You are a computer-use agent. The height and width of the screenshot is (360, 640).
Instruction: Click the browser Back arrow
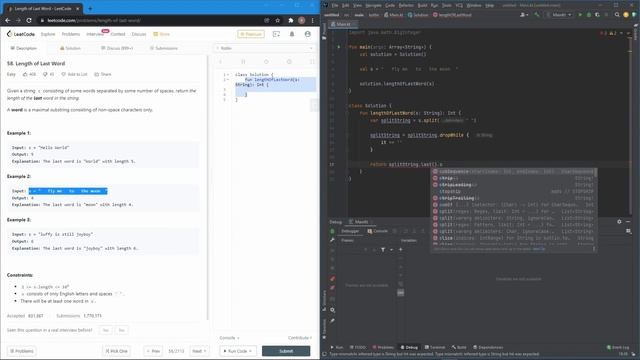pos(8,20)
